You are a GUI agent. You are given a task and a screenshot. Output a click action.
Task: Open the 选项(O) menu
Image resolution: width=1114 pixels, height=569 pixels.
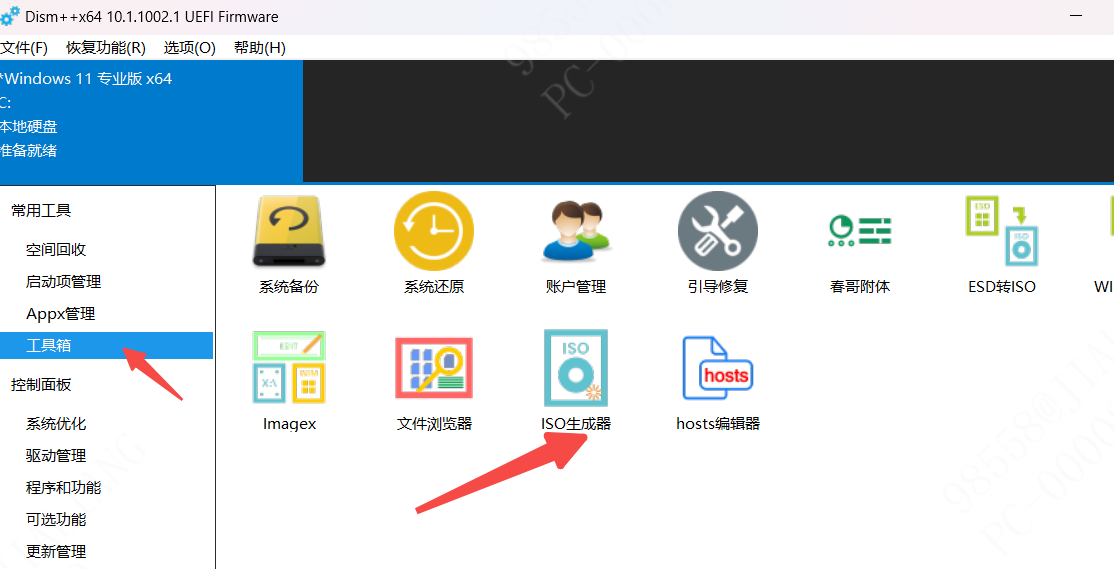(190, 48)
